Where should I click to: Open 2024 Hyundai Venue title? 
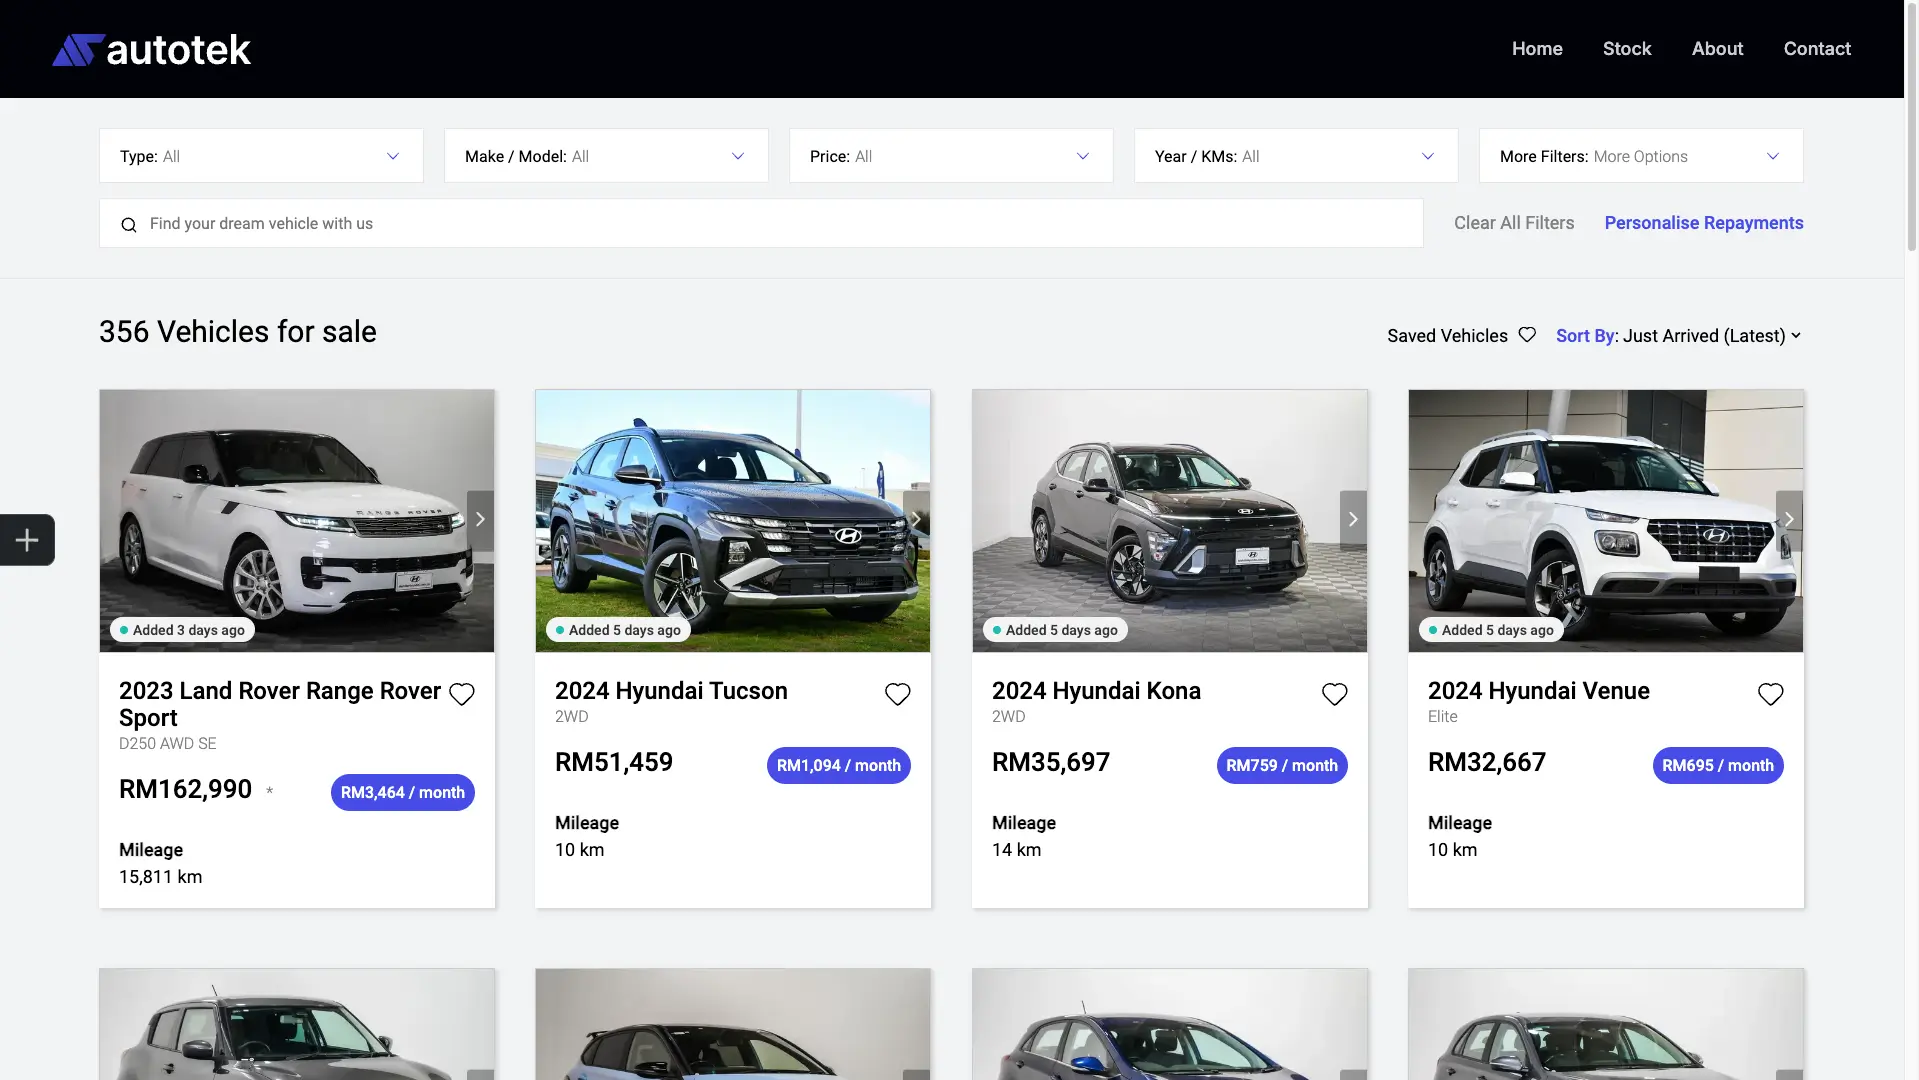(x=1538, y=691)
